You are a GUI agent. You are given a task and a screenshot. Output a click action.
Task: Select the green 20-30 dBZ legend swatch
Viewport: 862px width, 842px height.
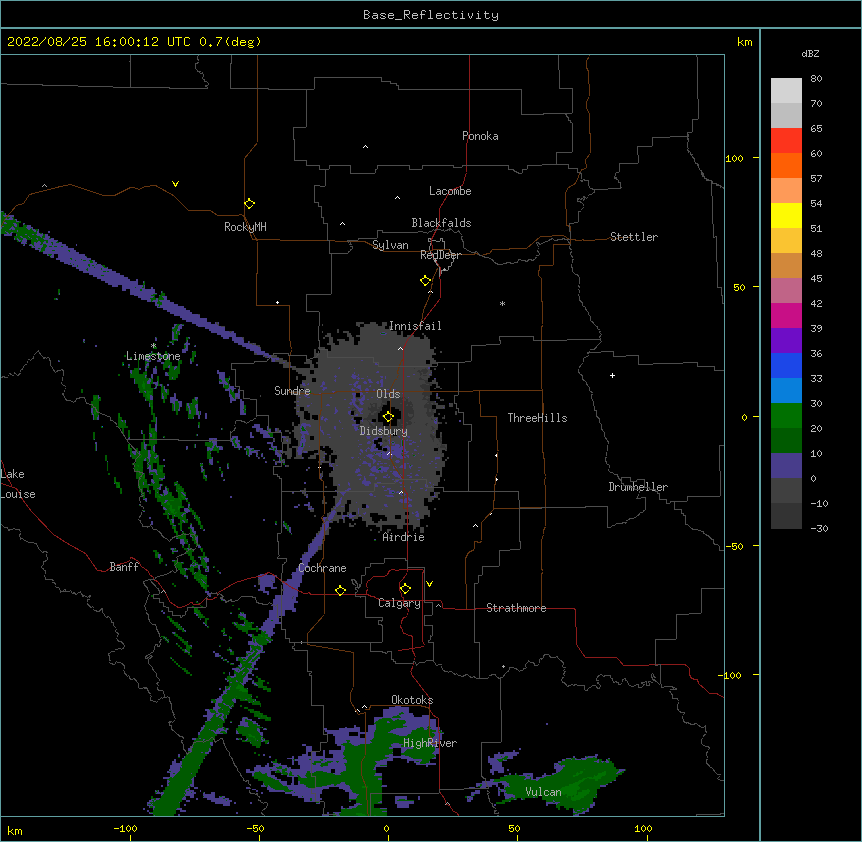click(x=786, y=416)
